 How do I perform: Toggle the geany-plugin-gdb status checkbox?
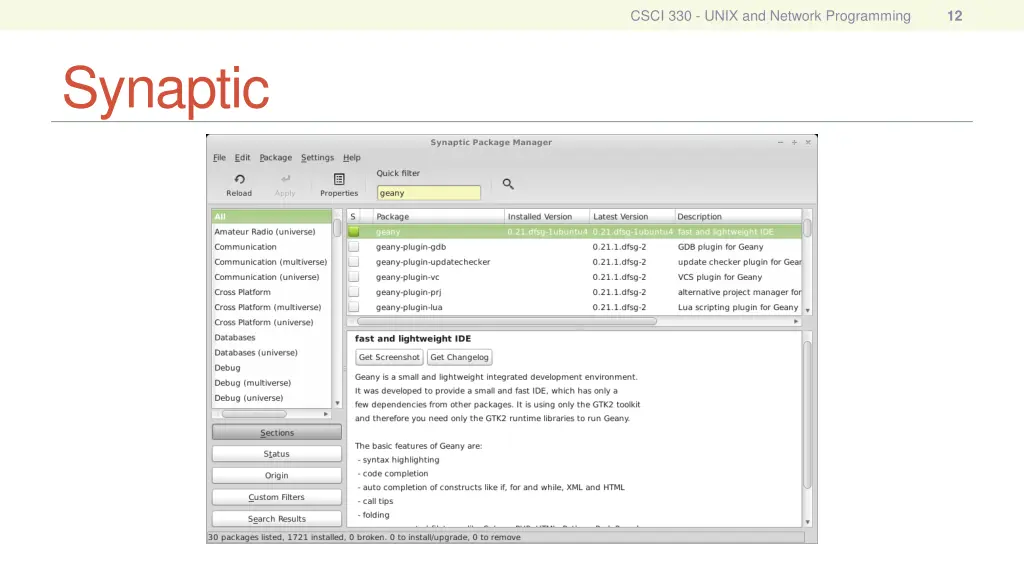pos(353,247)
